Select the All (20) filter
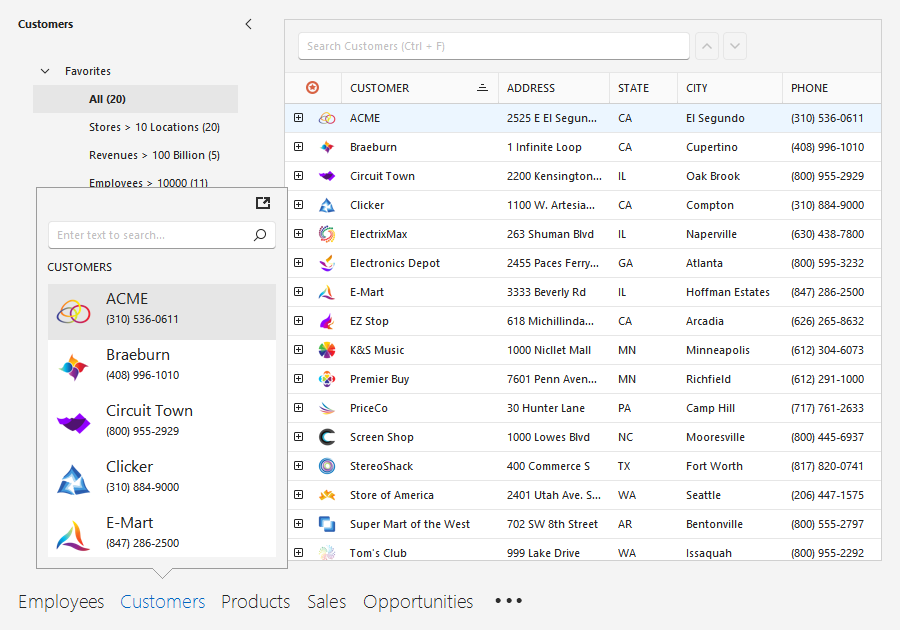Viewport: 900px width, 630px height. [135, 99]
